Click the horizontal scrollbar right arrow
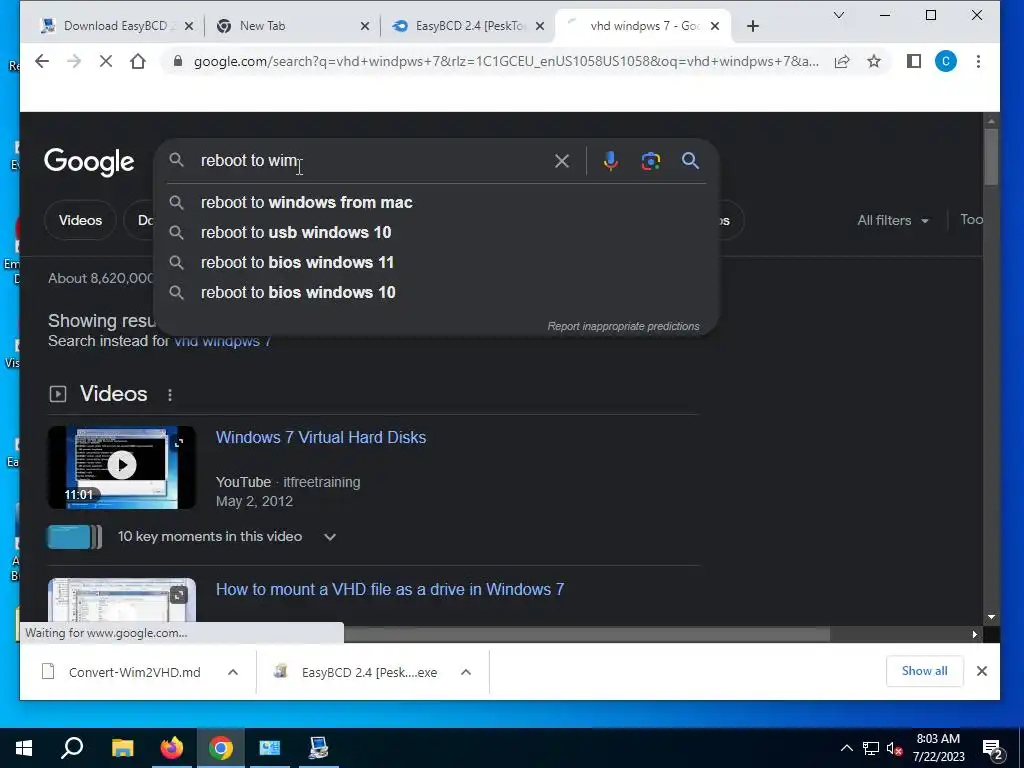1024x768 pixels. 974,634
